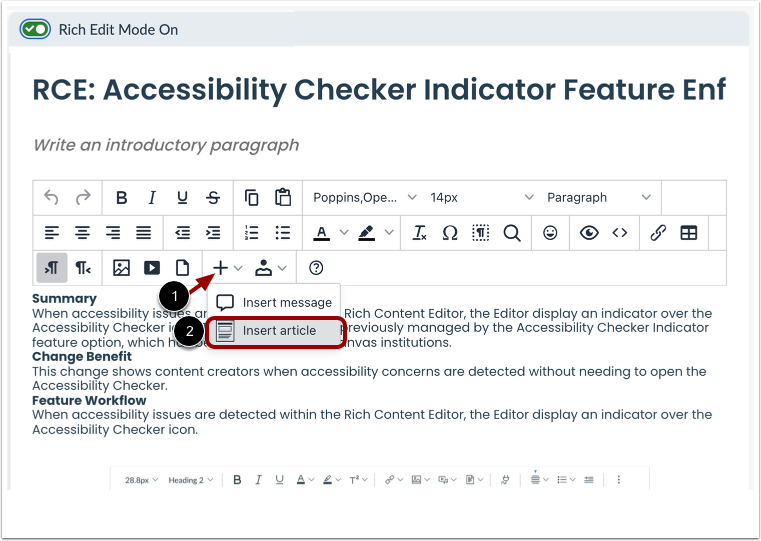Apply text color in the bottom toolbar
This screenshot has width=761, height=541.
pyautogui.click(x=301, y=480)
